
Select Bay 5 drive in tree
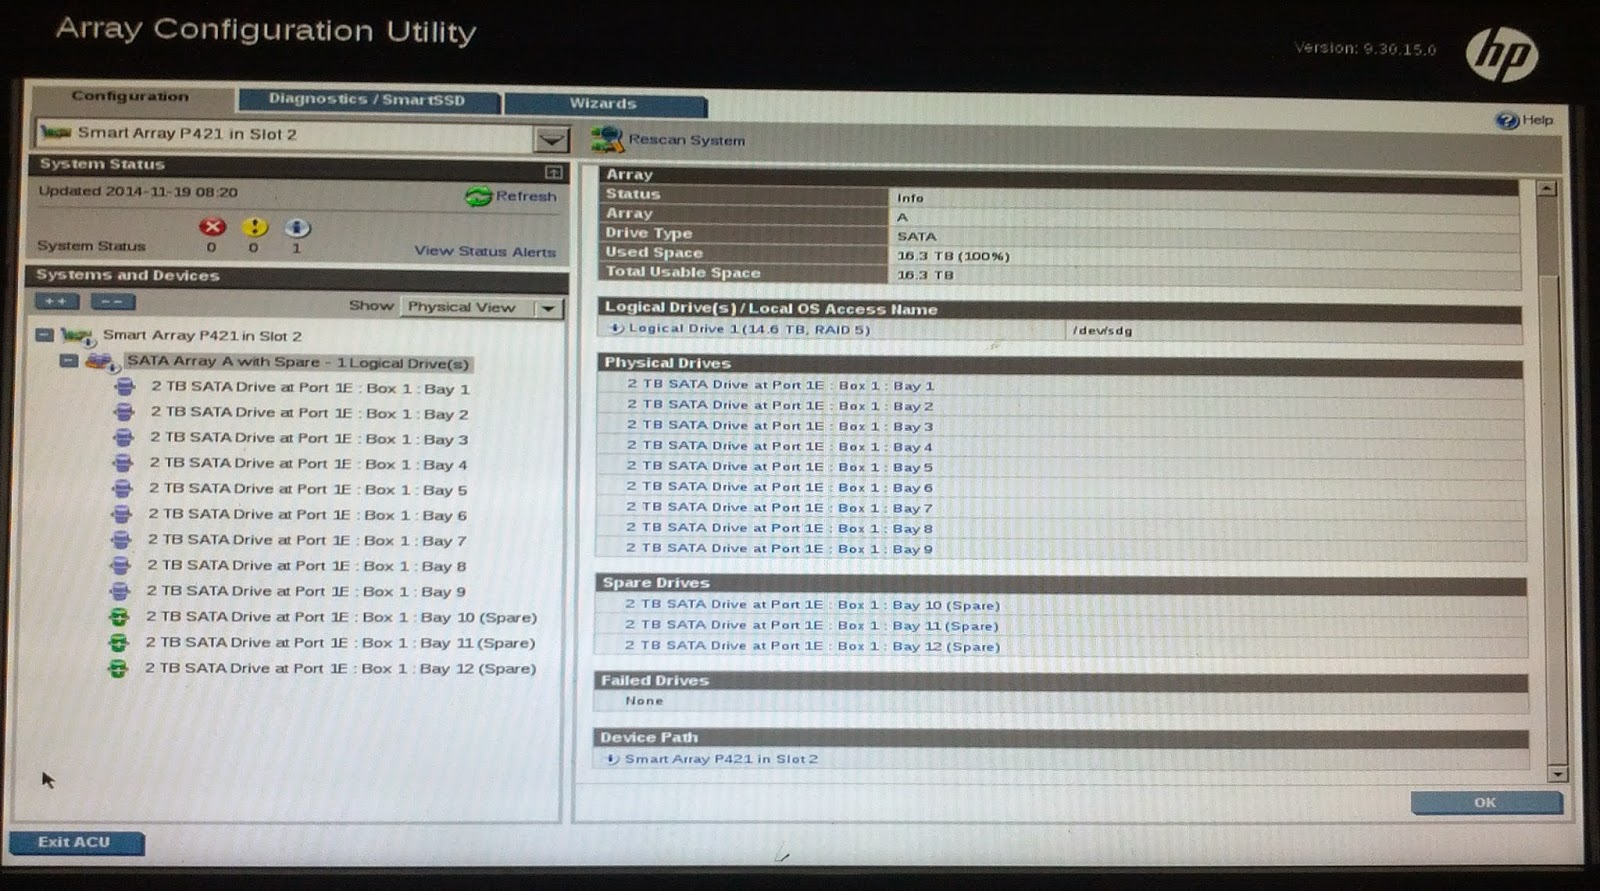(x=308, y=490)
